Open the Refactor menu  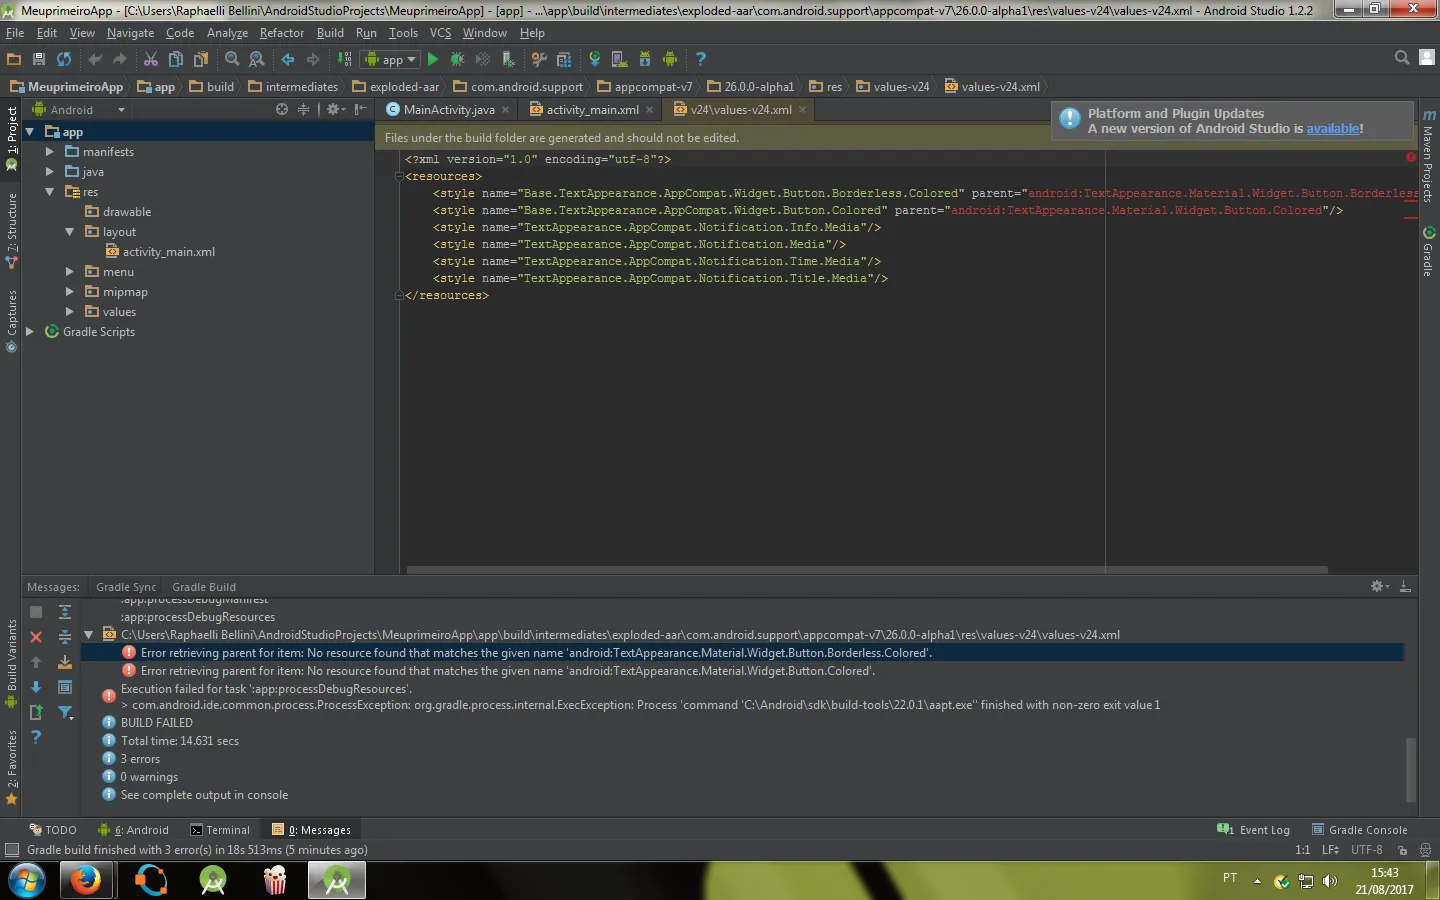[x=281, y=33]
